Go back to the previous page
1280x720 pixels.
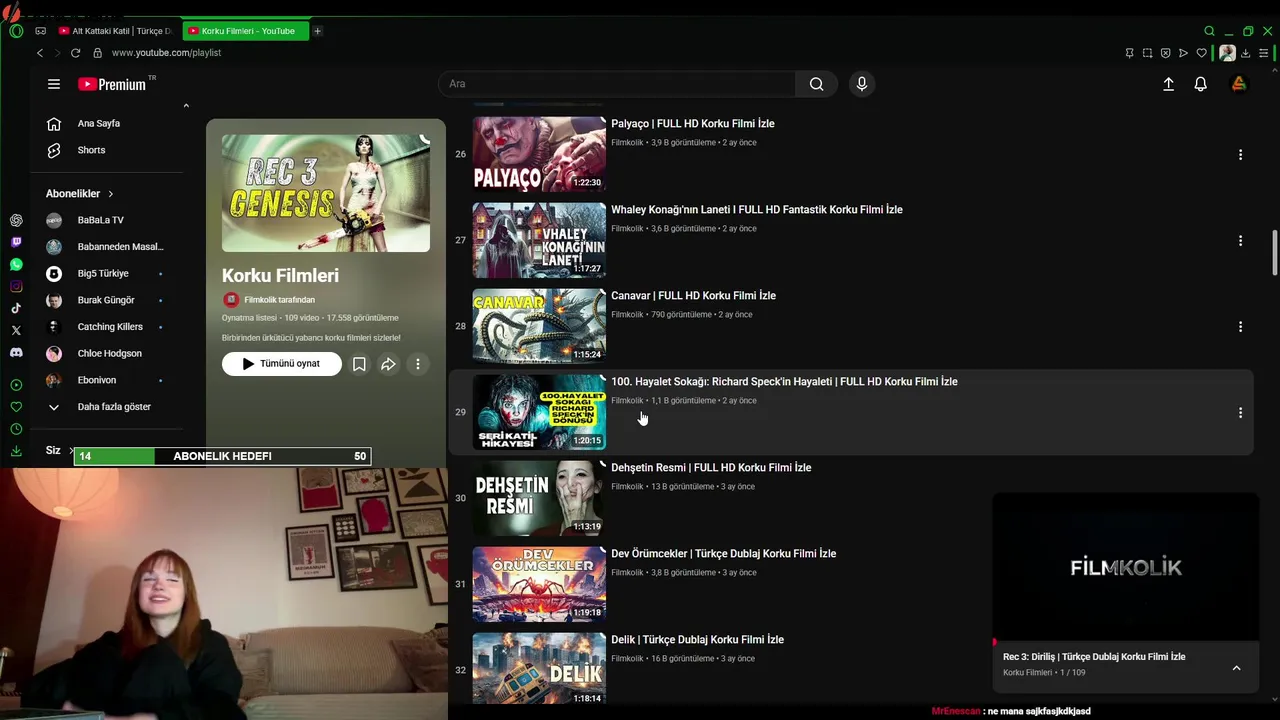[40, 53]
